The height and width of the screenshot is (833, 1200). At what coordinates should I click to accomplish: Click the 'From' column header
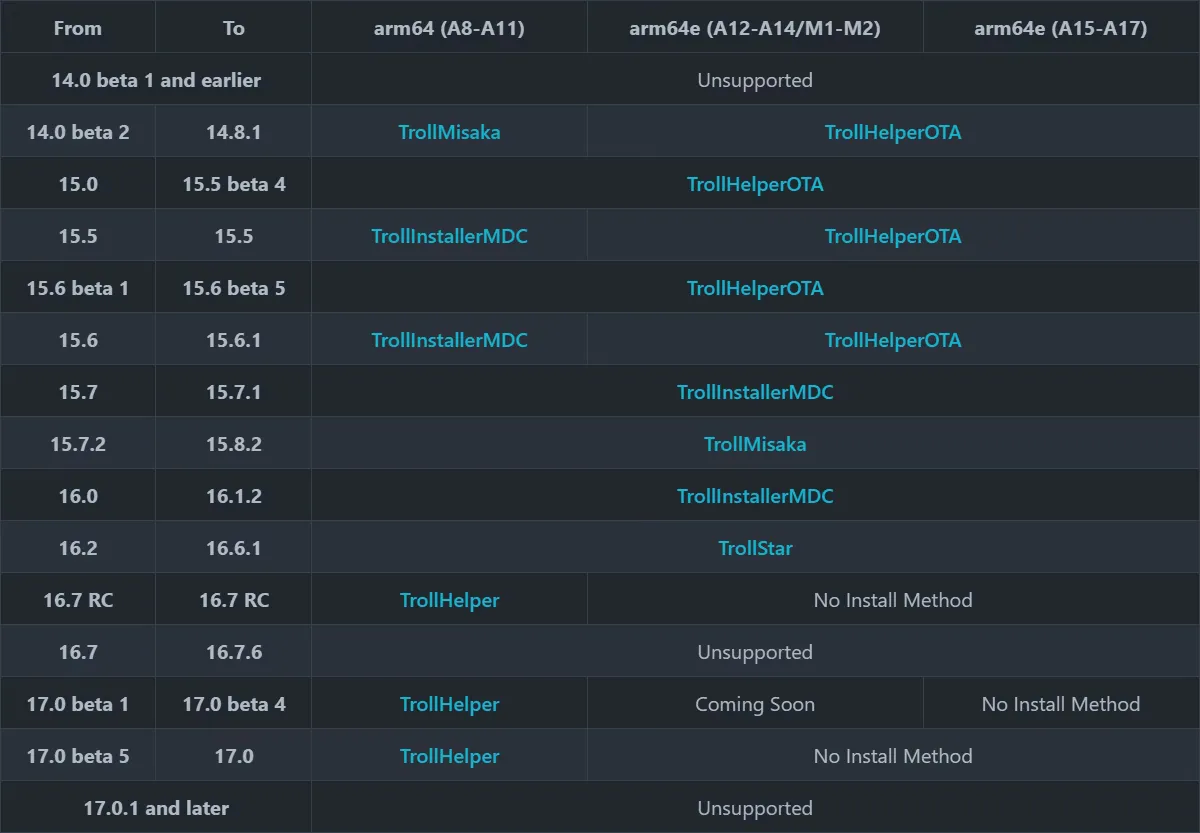[78, 28]
